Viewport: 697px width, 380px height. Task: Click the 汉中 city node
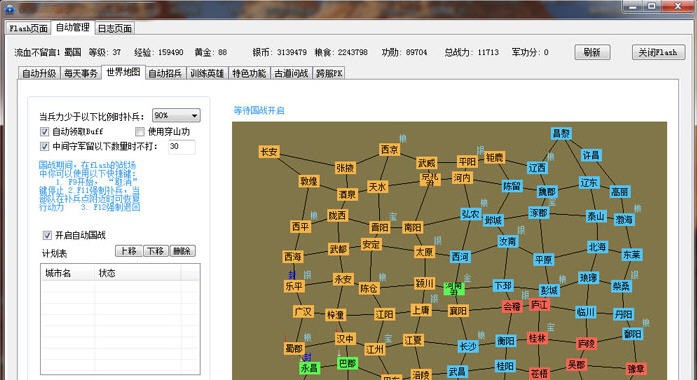tap(345, 339)
